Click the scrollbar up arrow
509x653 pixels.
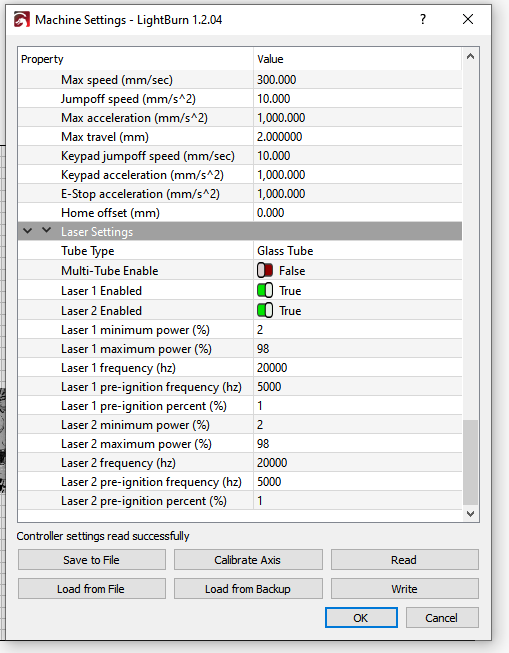pos(470,56)
